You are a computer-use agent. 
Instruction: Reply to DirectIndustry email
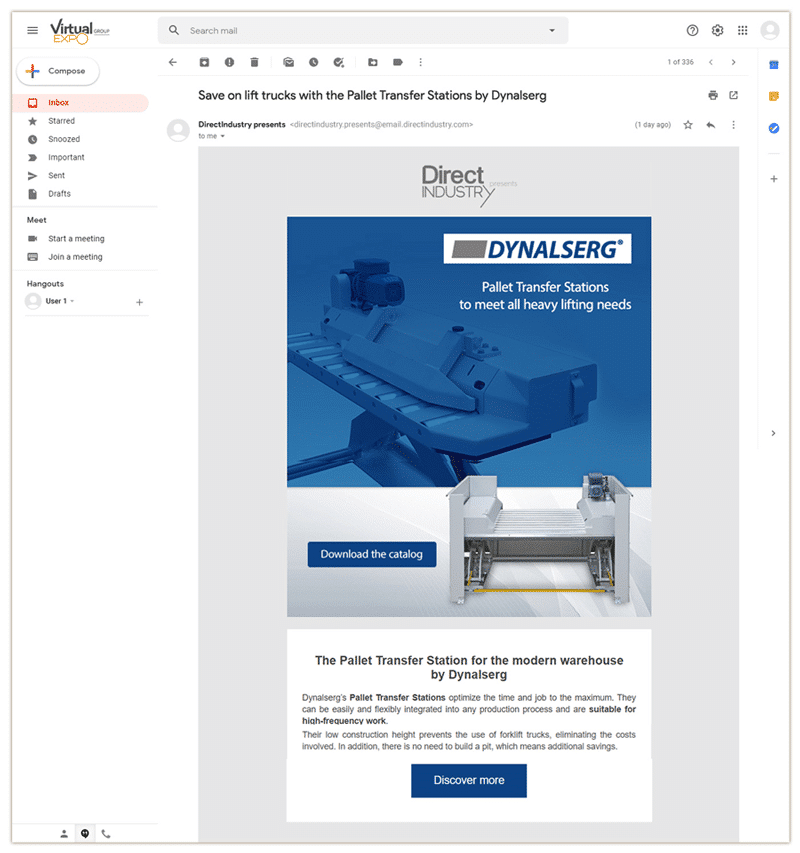[710, 125]
